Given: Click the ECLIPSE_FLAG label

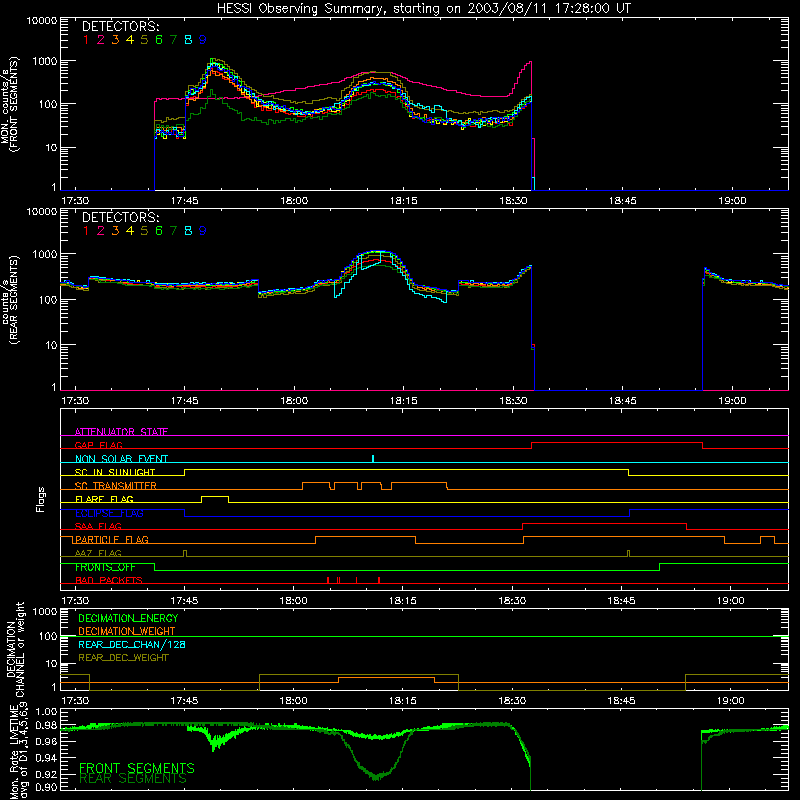Looking at the screenshot, I should tap(109, 513).
